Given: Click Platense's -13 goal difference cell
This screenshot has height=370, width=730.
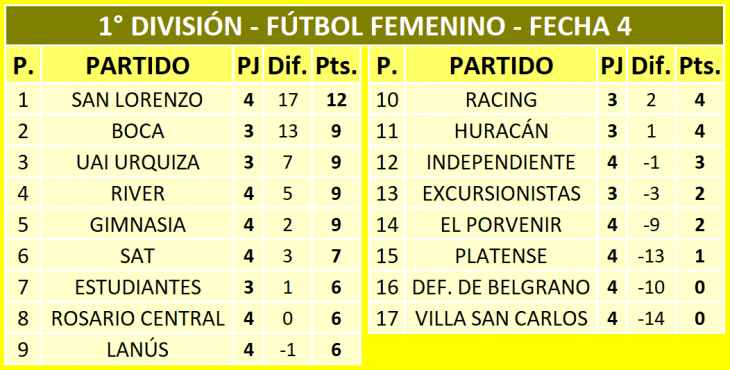Looking at the screenshot, I should point(651,256).
